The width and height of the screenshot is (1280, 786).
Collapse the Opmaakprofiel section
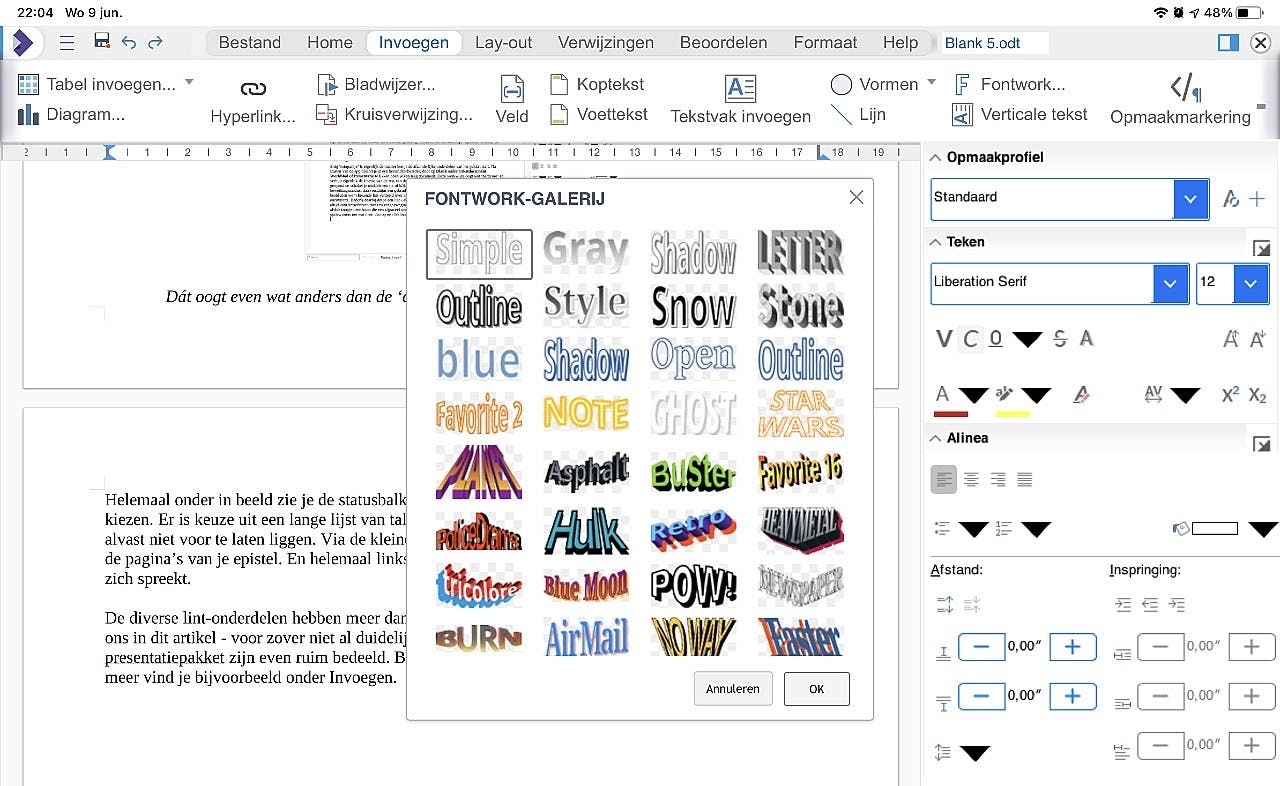(x=936, y=158)
